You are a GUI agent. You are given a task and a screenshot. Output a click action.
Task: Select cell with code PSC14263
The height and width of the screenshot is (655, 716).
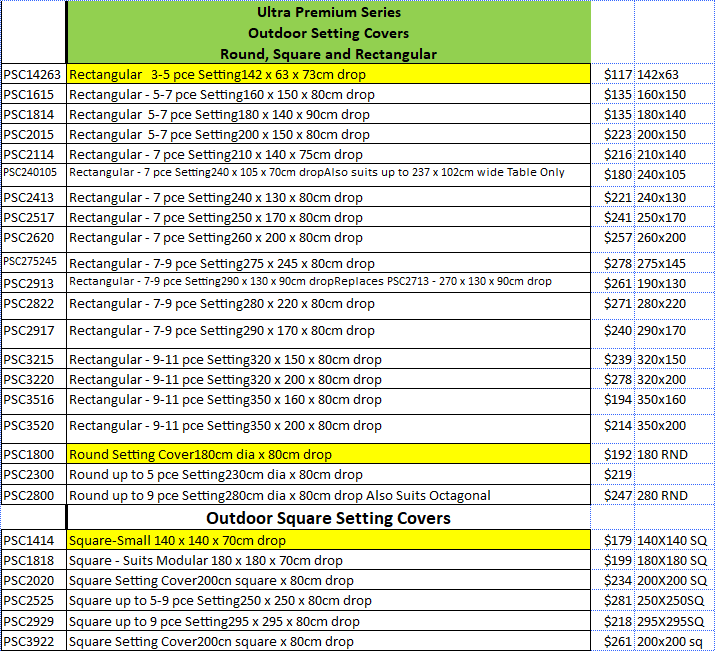click(34, 74)
